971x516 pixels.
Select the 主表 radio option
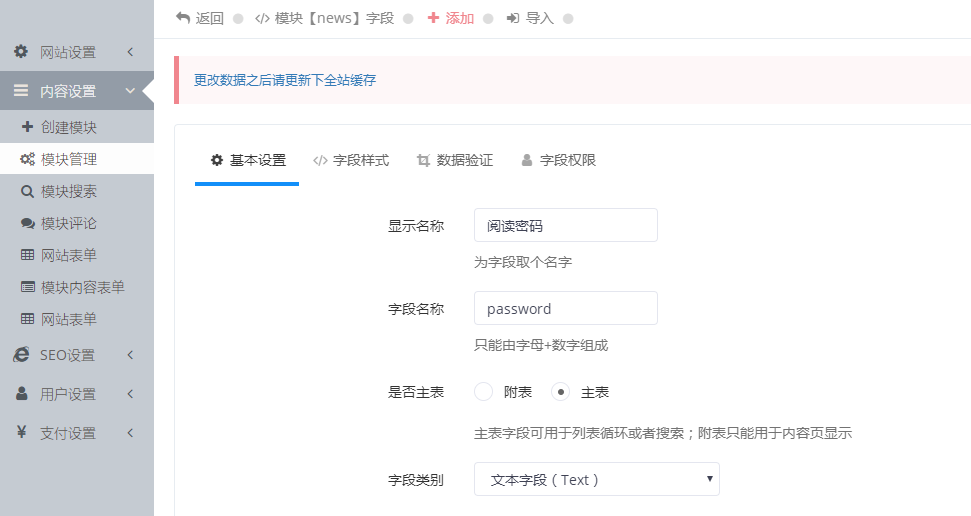560,391
